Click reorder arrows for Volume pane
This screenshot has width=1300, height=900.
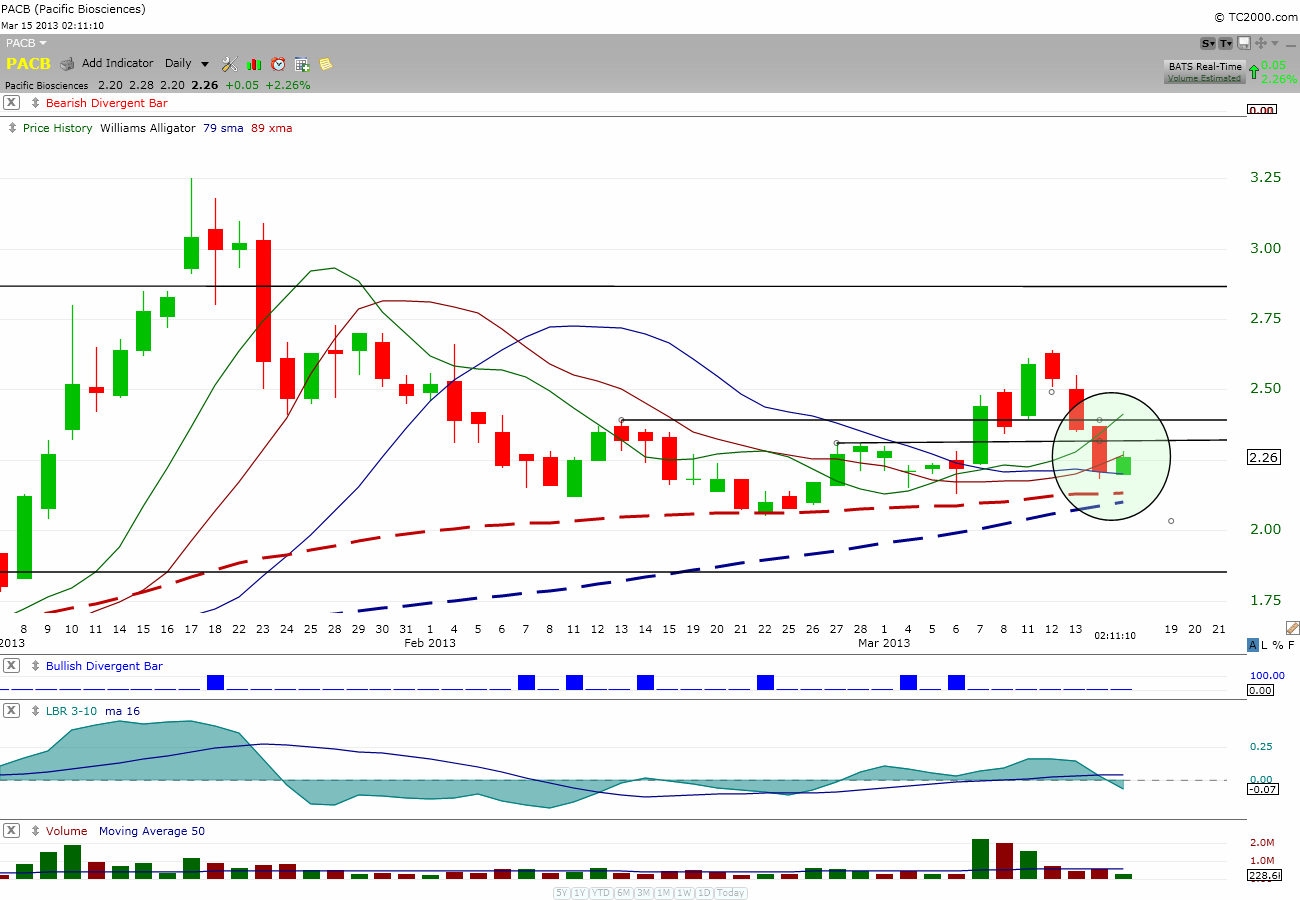[x=36, y=831]
